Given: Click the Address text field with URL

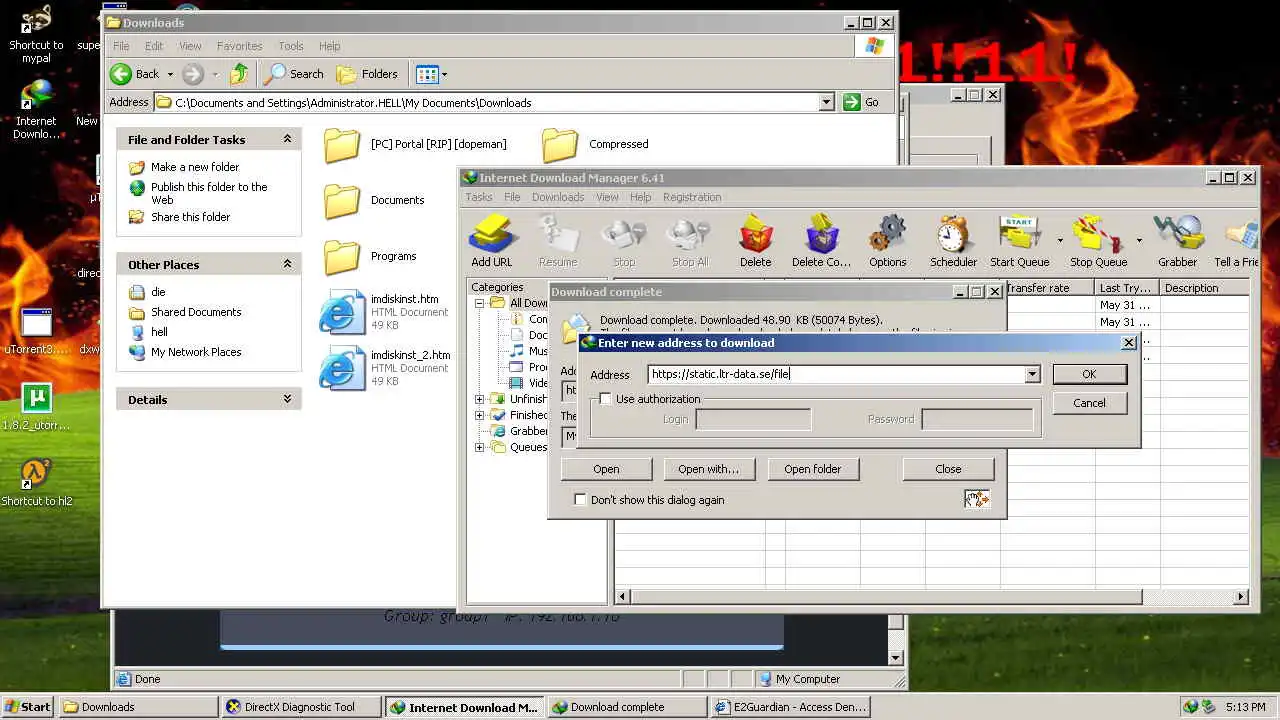Looking at the screenshot, I should [x=836, y=374].
